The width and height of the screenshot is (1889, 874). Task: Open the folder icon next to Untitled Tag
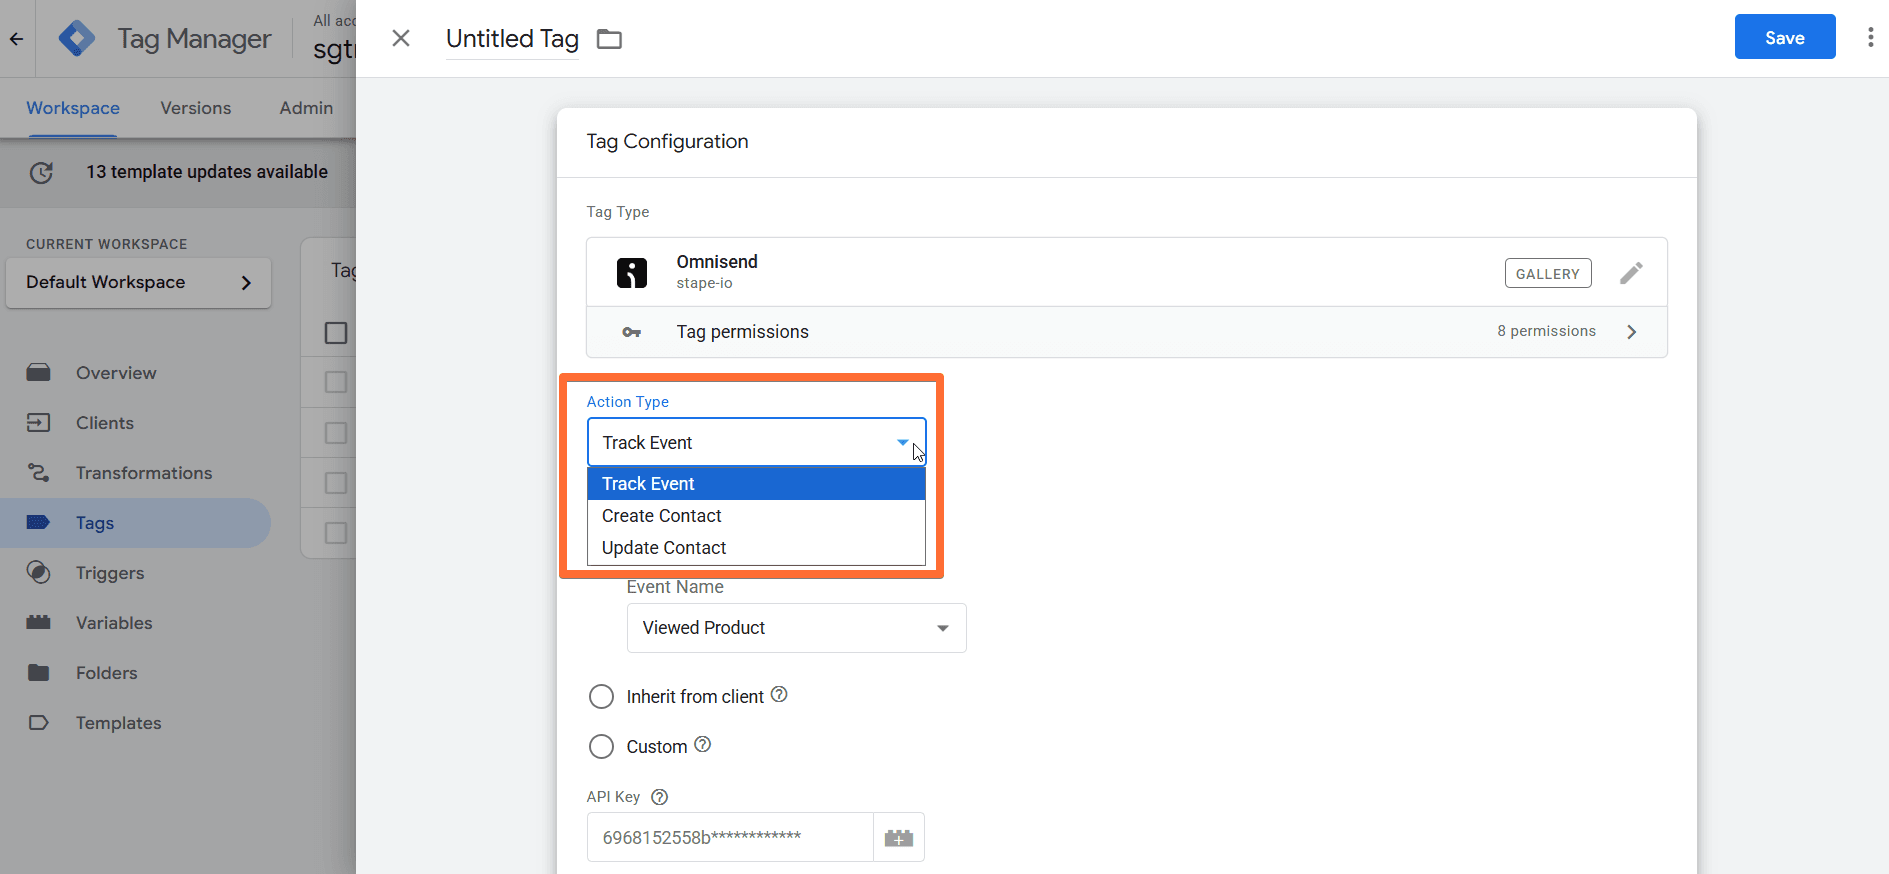click(609, 39)
